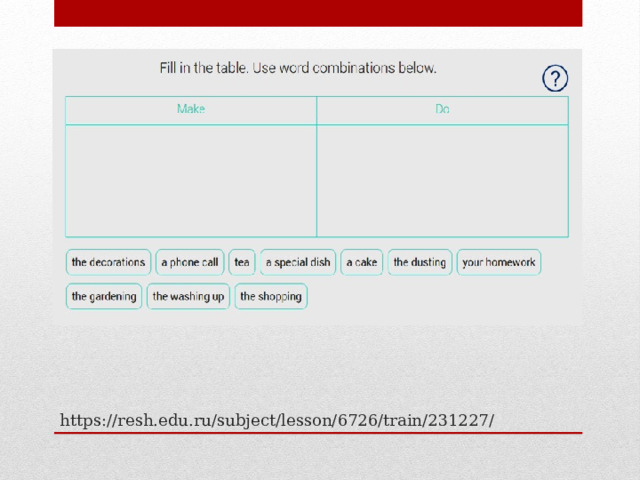Select 'your homework' chip

pyautogui.click(x=499, y=262)
